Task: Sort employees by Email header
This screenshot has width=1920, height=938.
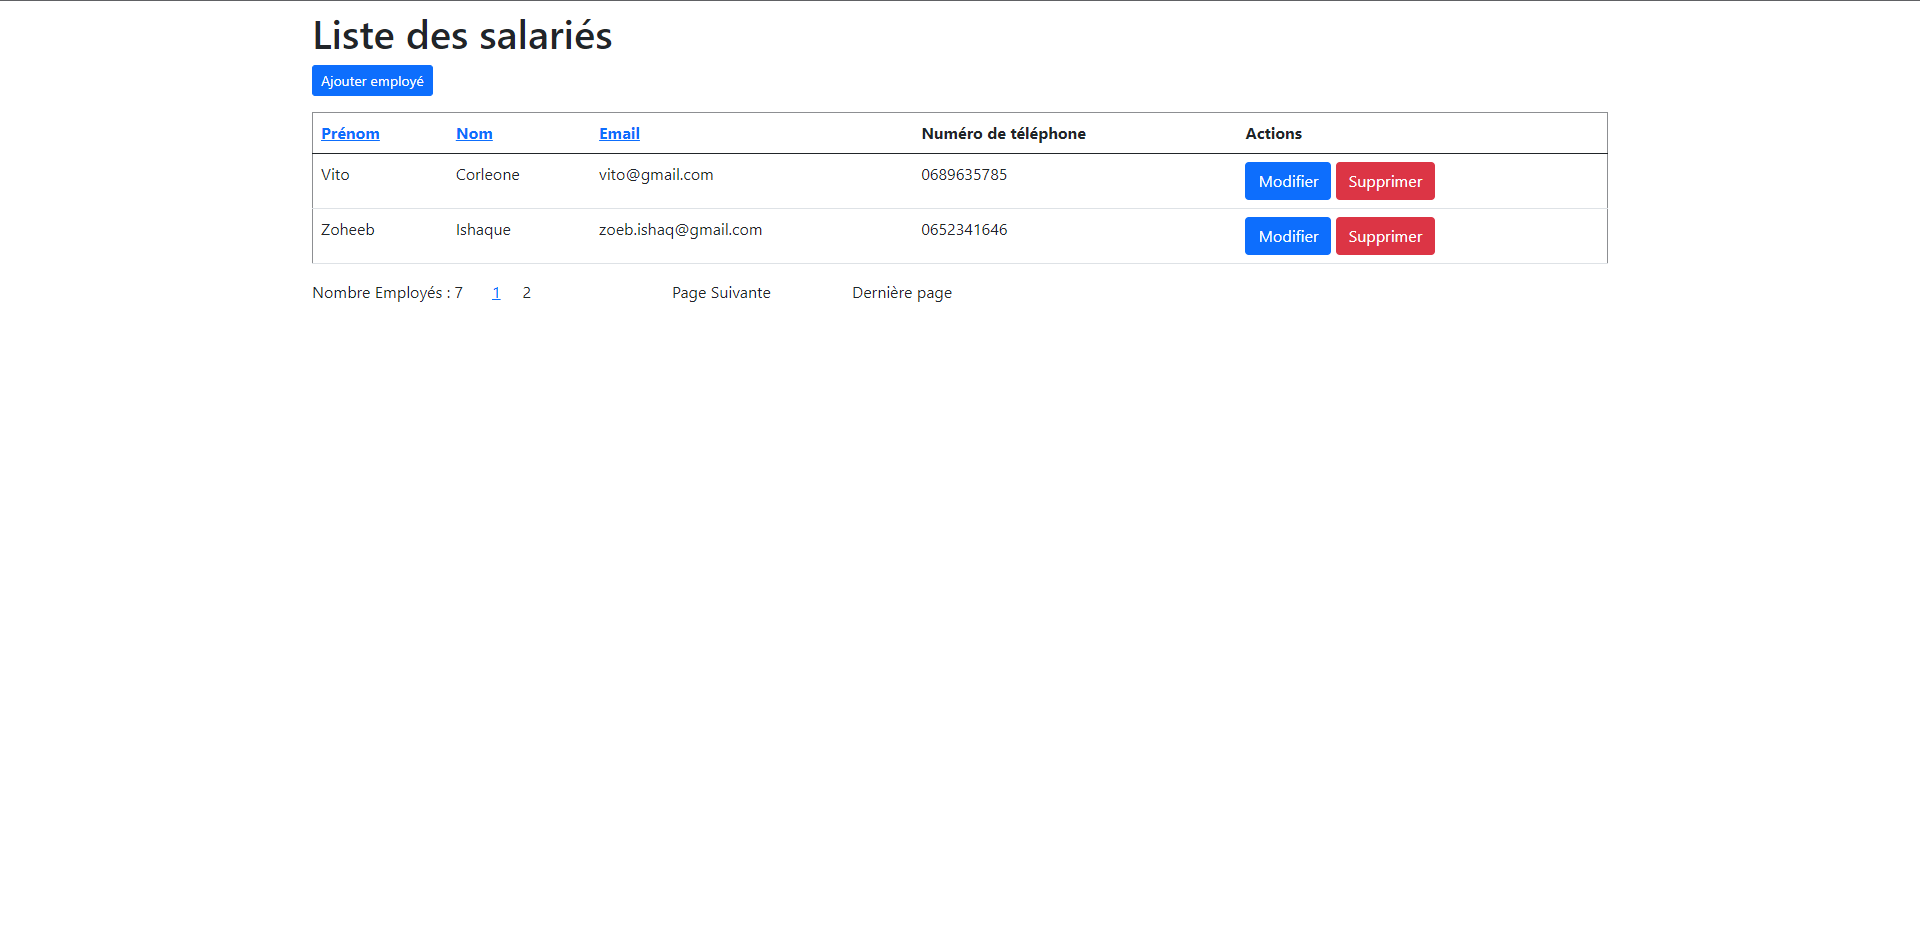Action: (619, 134)
